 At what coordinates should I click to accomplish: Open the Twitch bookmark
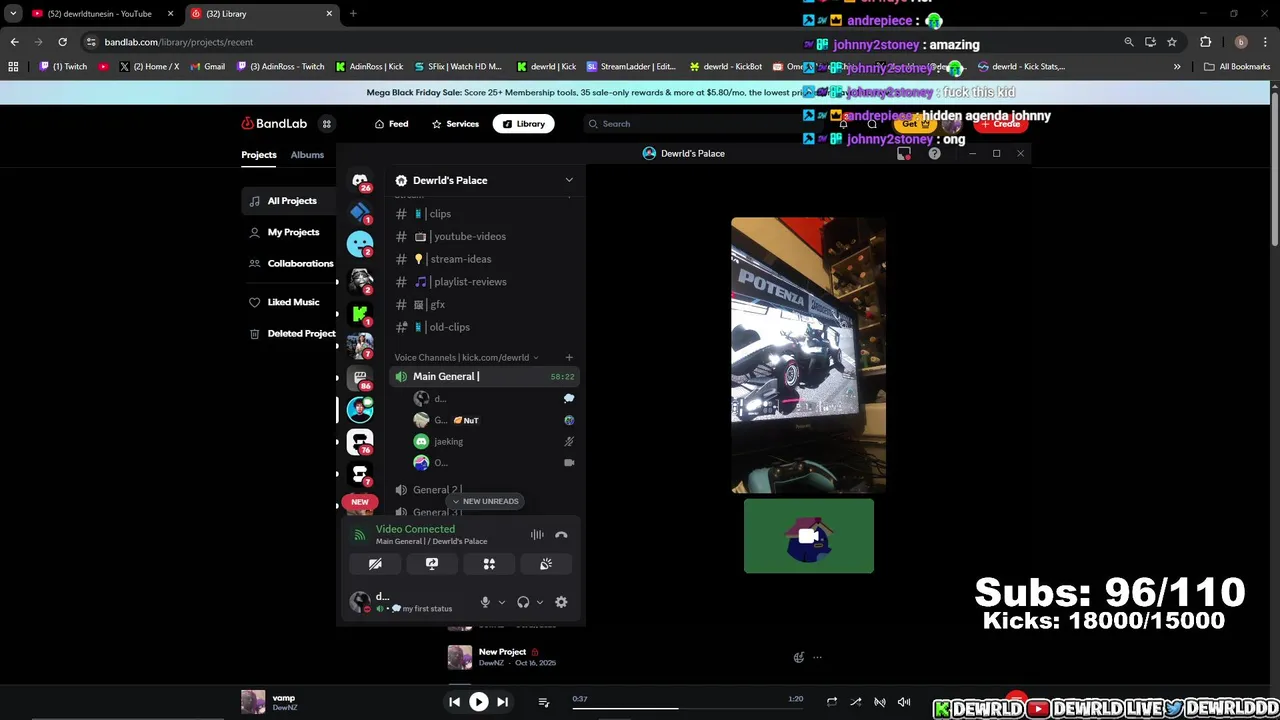(63, 67)
